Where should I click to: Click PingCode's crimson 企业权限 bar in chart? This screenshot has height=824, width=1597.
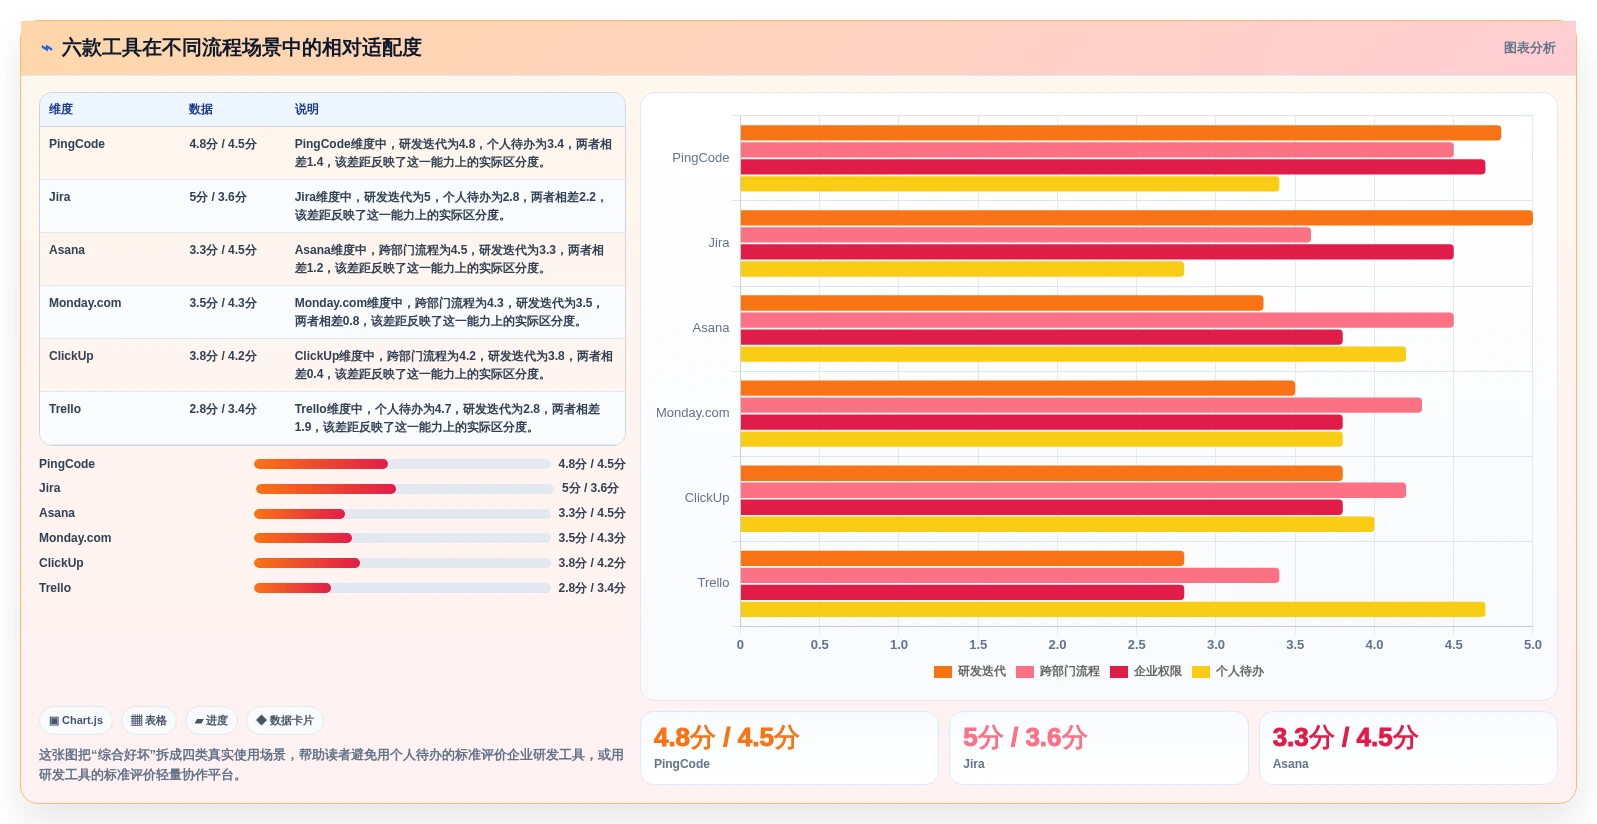1112,167
